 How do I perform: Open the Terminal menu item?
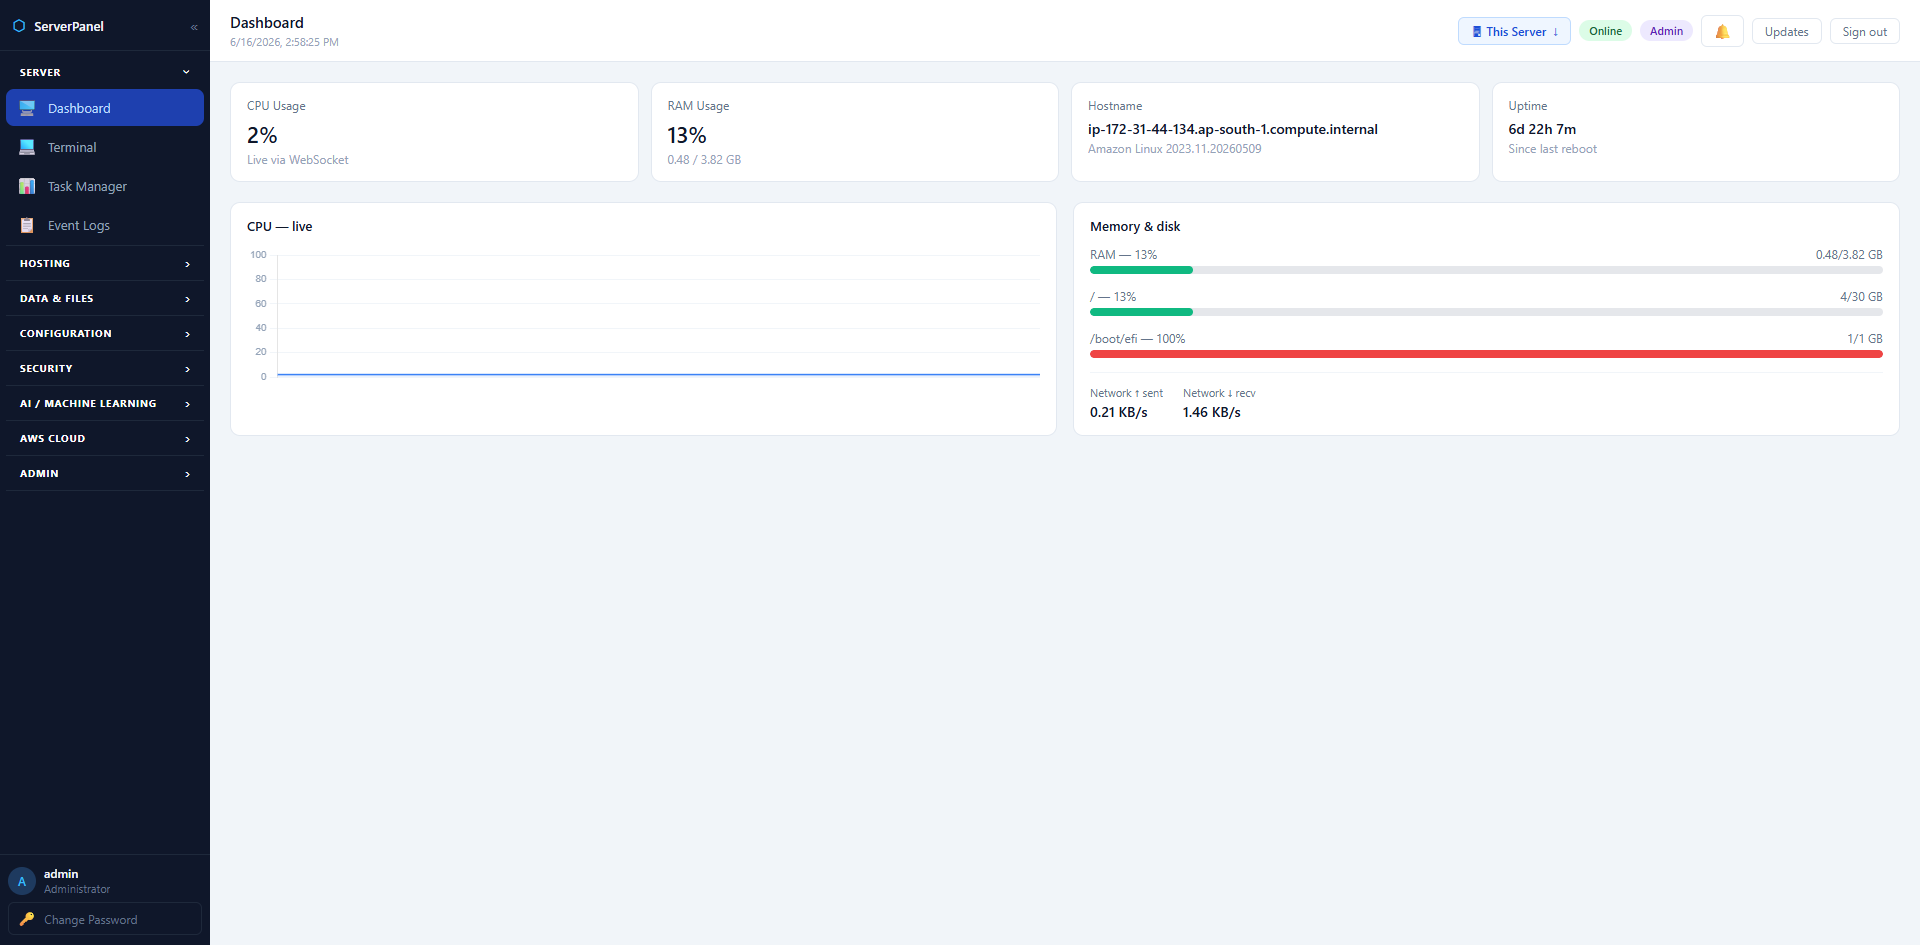(105, 147)
